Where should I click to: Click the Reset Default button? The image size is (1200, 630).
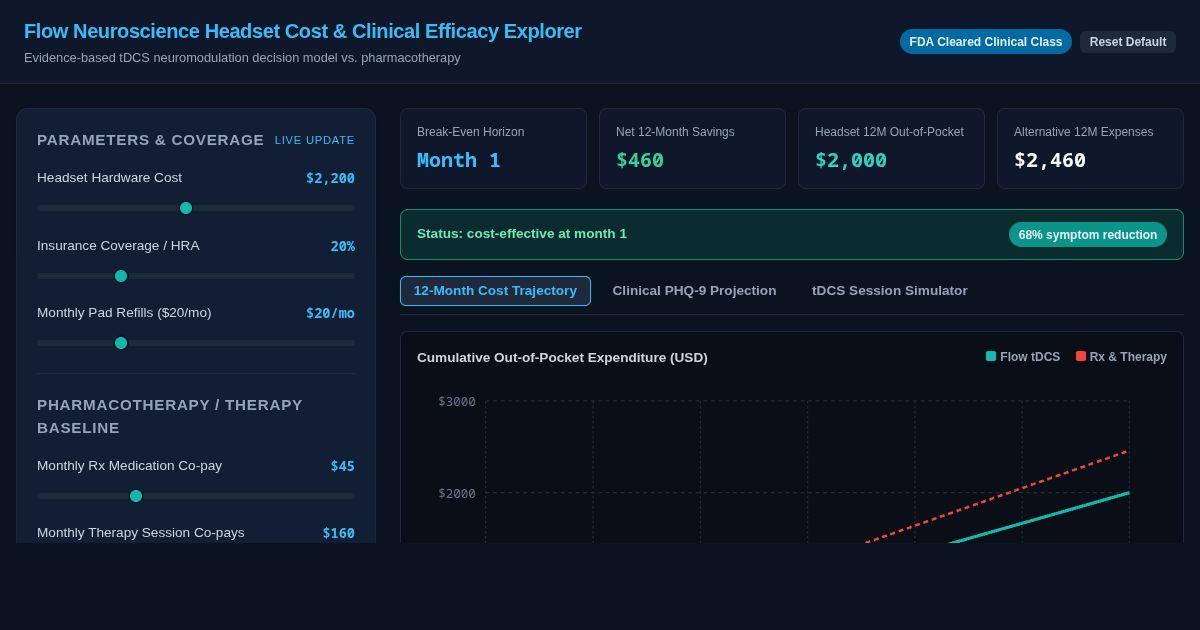coord(1128,42)
